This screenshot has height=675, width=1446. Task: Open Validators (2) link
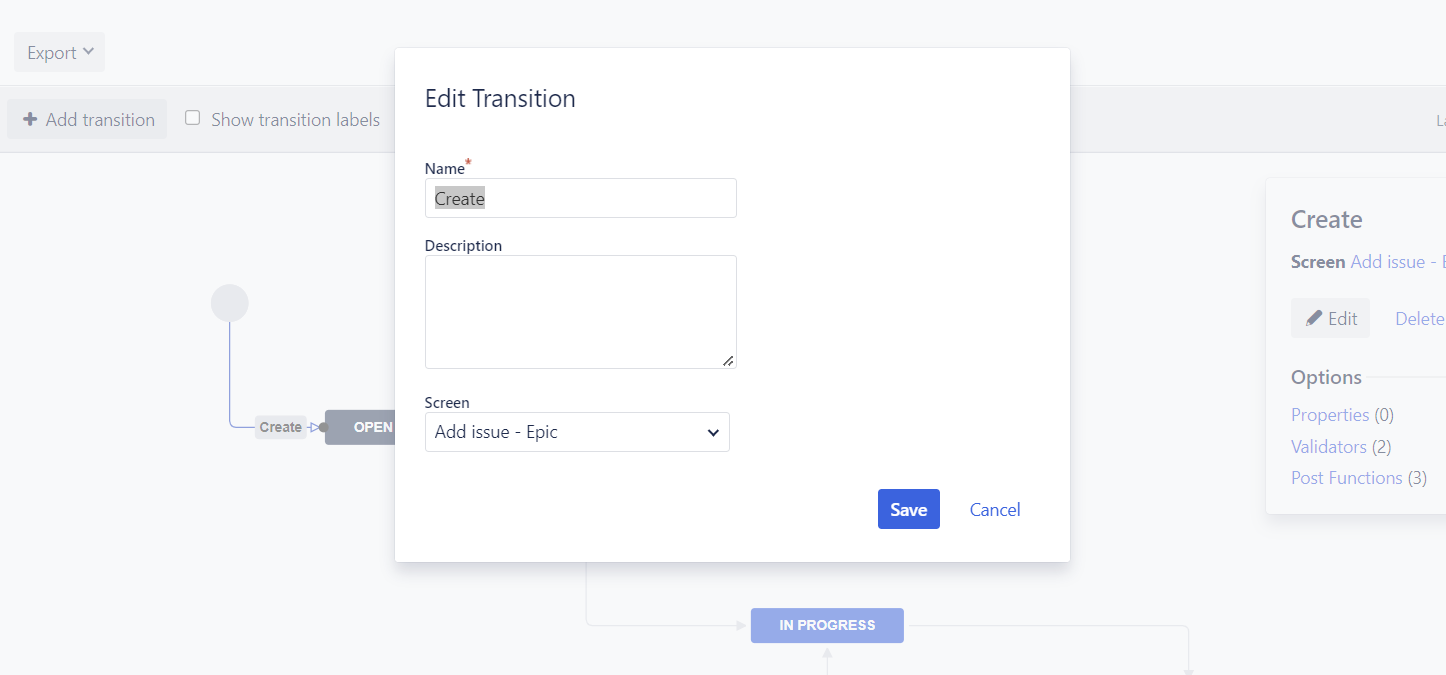coord(1328,446)
